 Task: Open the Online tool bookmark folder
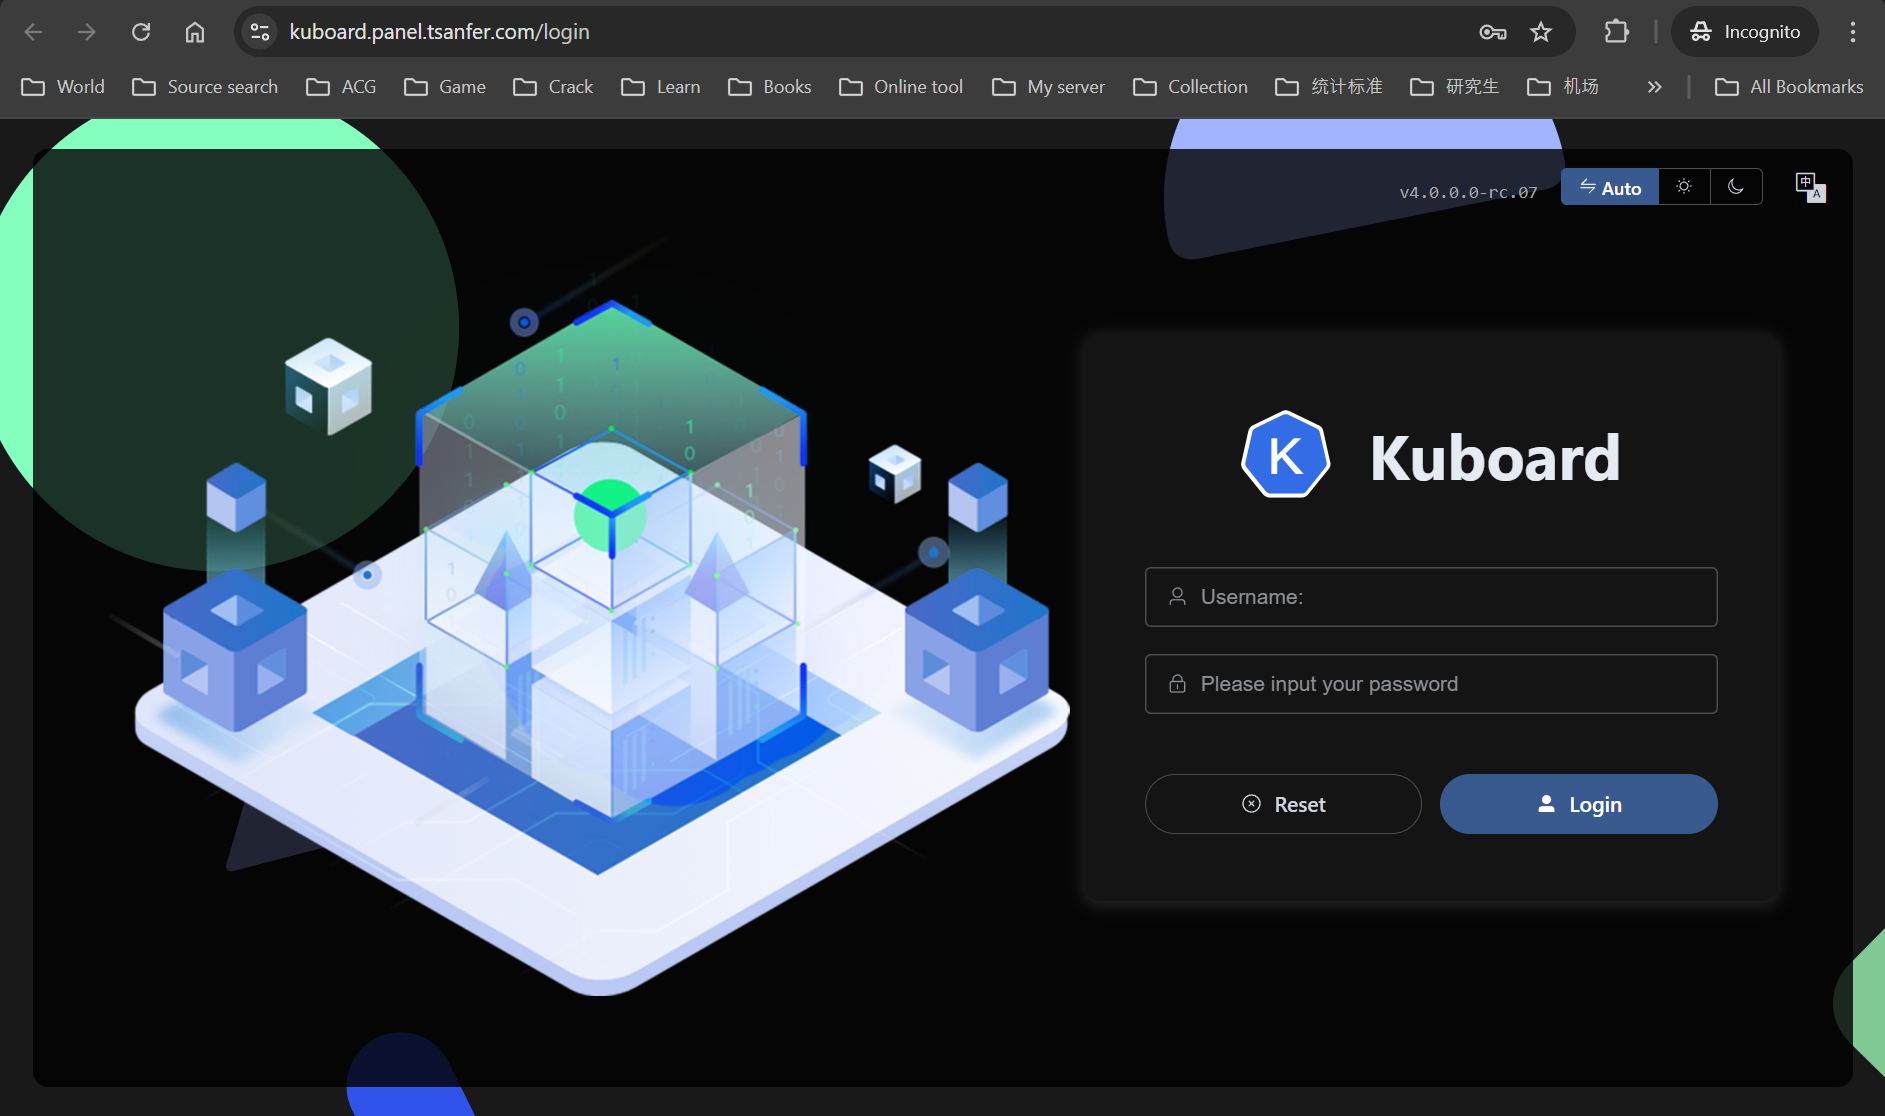point(901,87)
